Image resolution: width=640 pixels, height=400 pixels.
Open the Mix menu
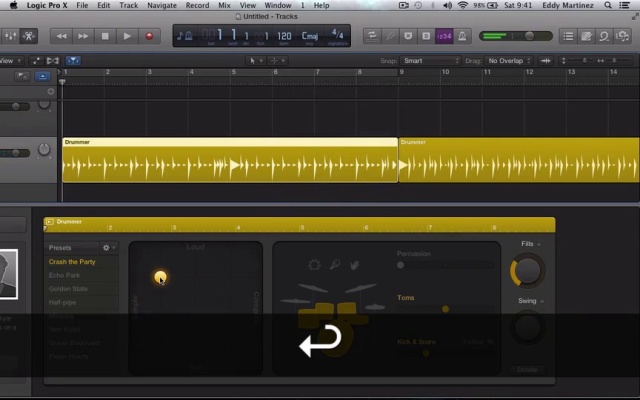coord(224,5)
